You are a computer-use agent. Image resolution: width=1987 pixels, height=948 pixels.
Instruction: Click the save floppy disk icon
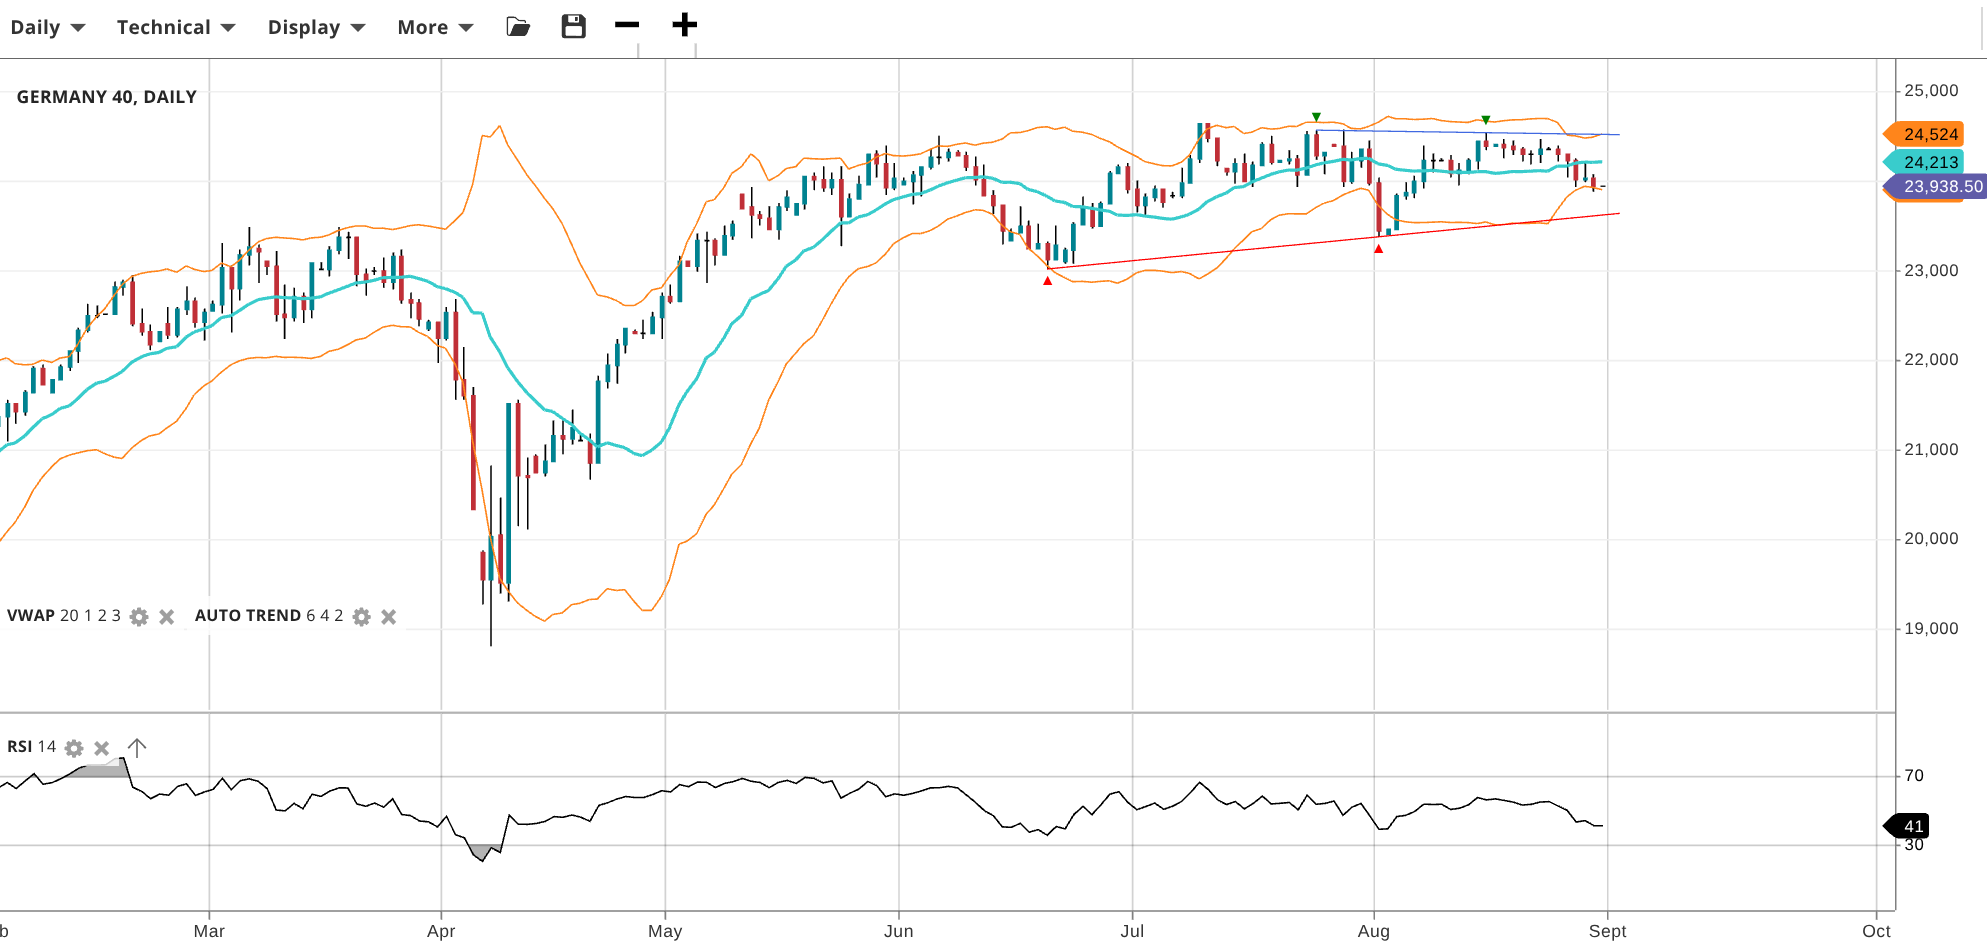[573, 27]
